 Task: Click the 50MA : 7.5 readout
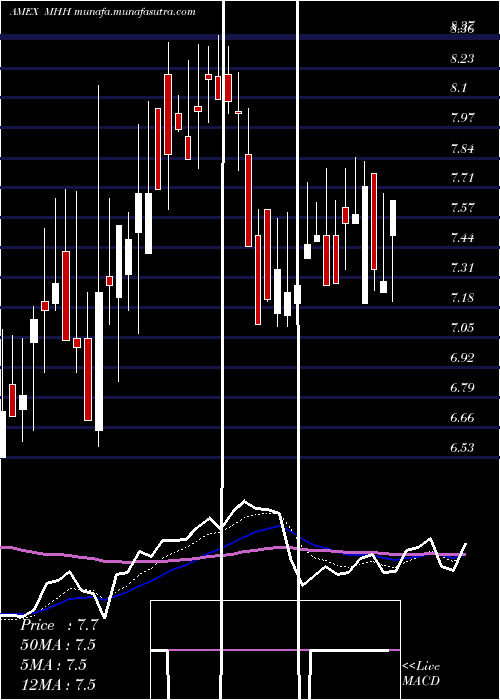click(58, 645)
